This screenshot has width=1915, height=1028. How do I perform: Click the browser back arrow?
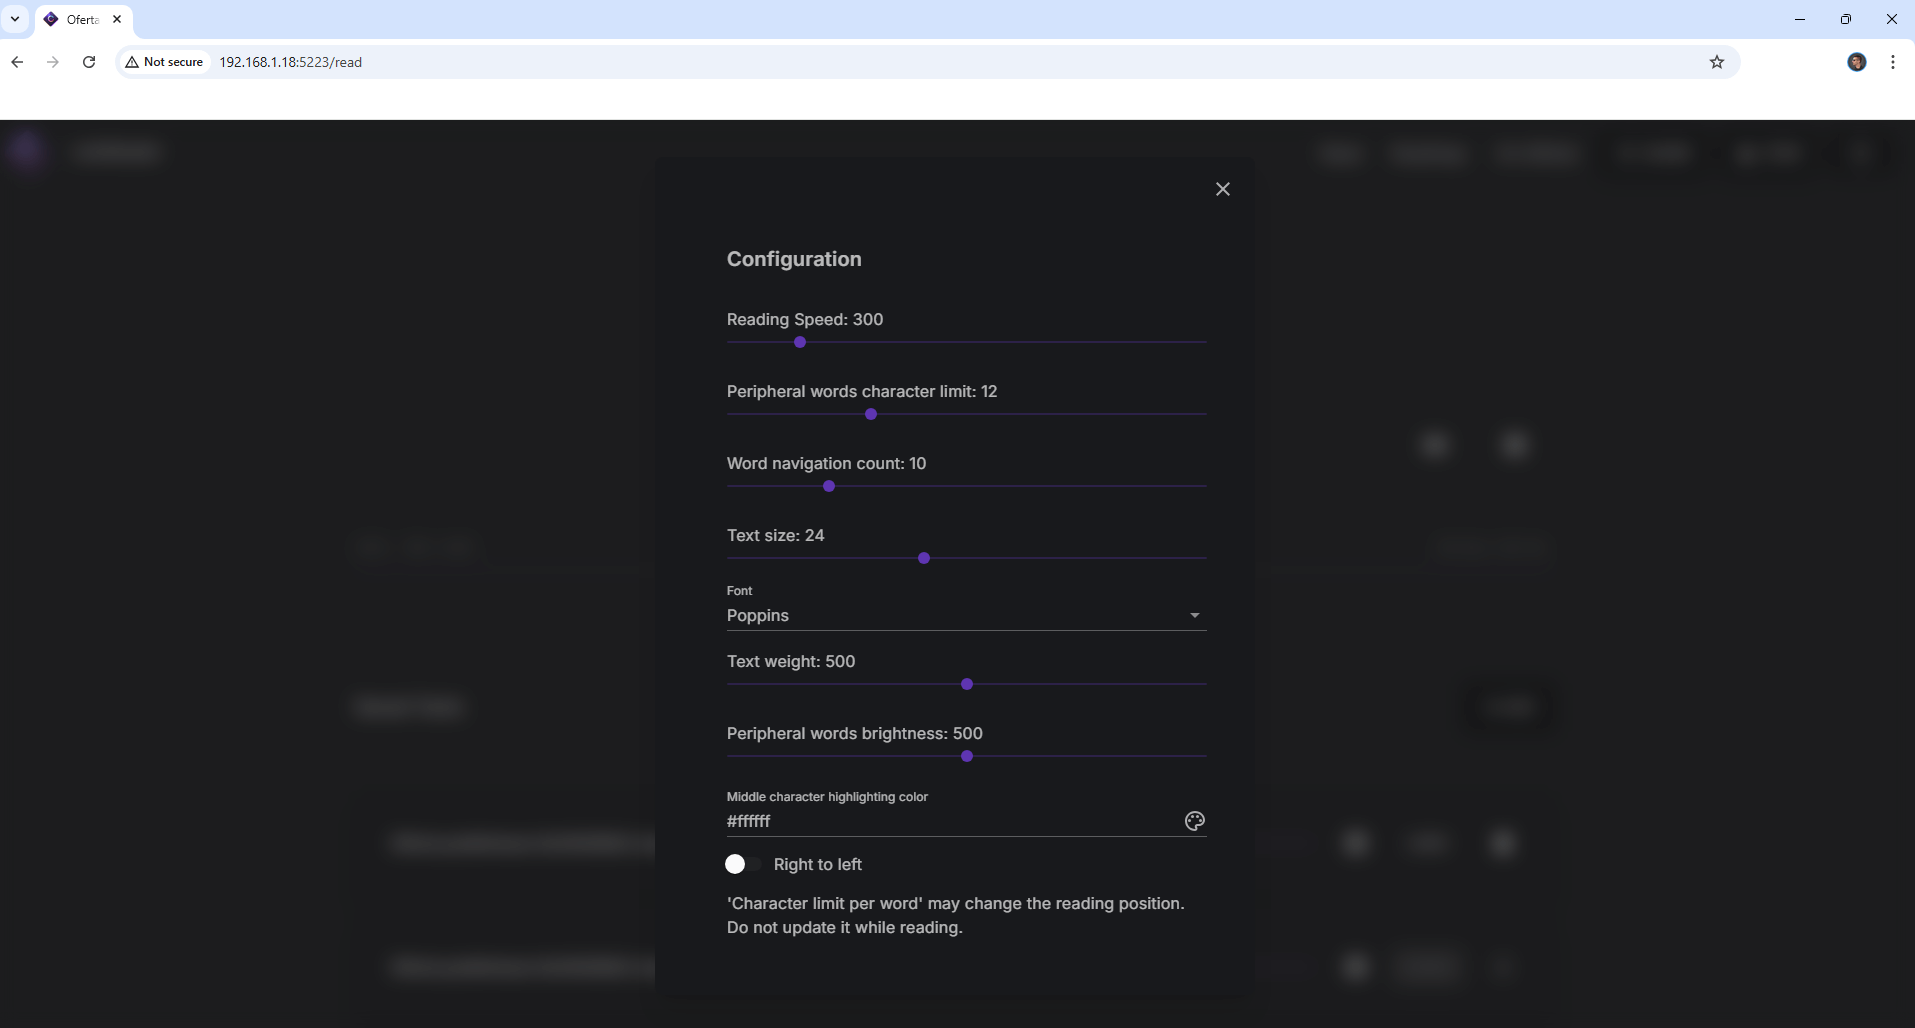pyautogui.click(x=17, y=62)
